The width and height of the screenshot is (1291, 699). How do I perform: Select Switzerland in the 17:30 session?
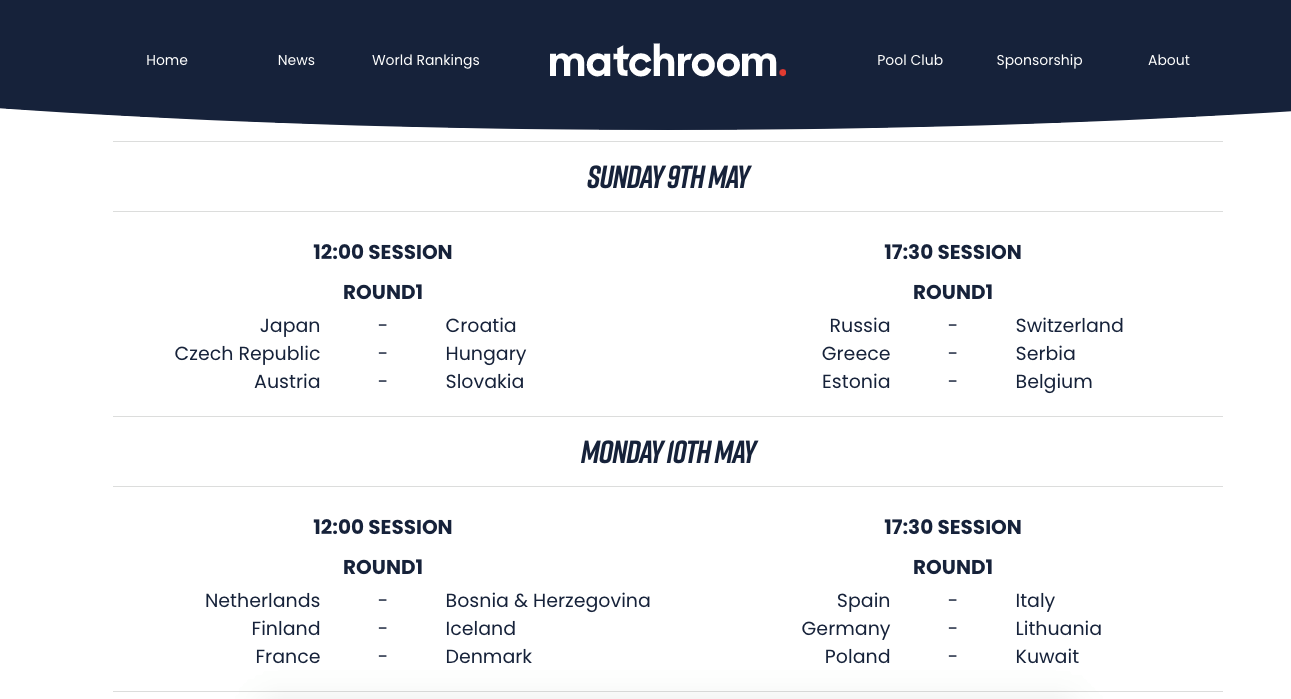(x=1069, y=325)
